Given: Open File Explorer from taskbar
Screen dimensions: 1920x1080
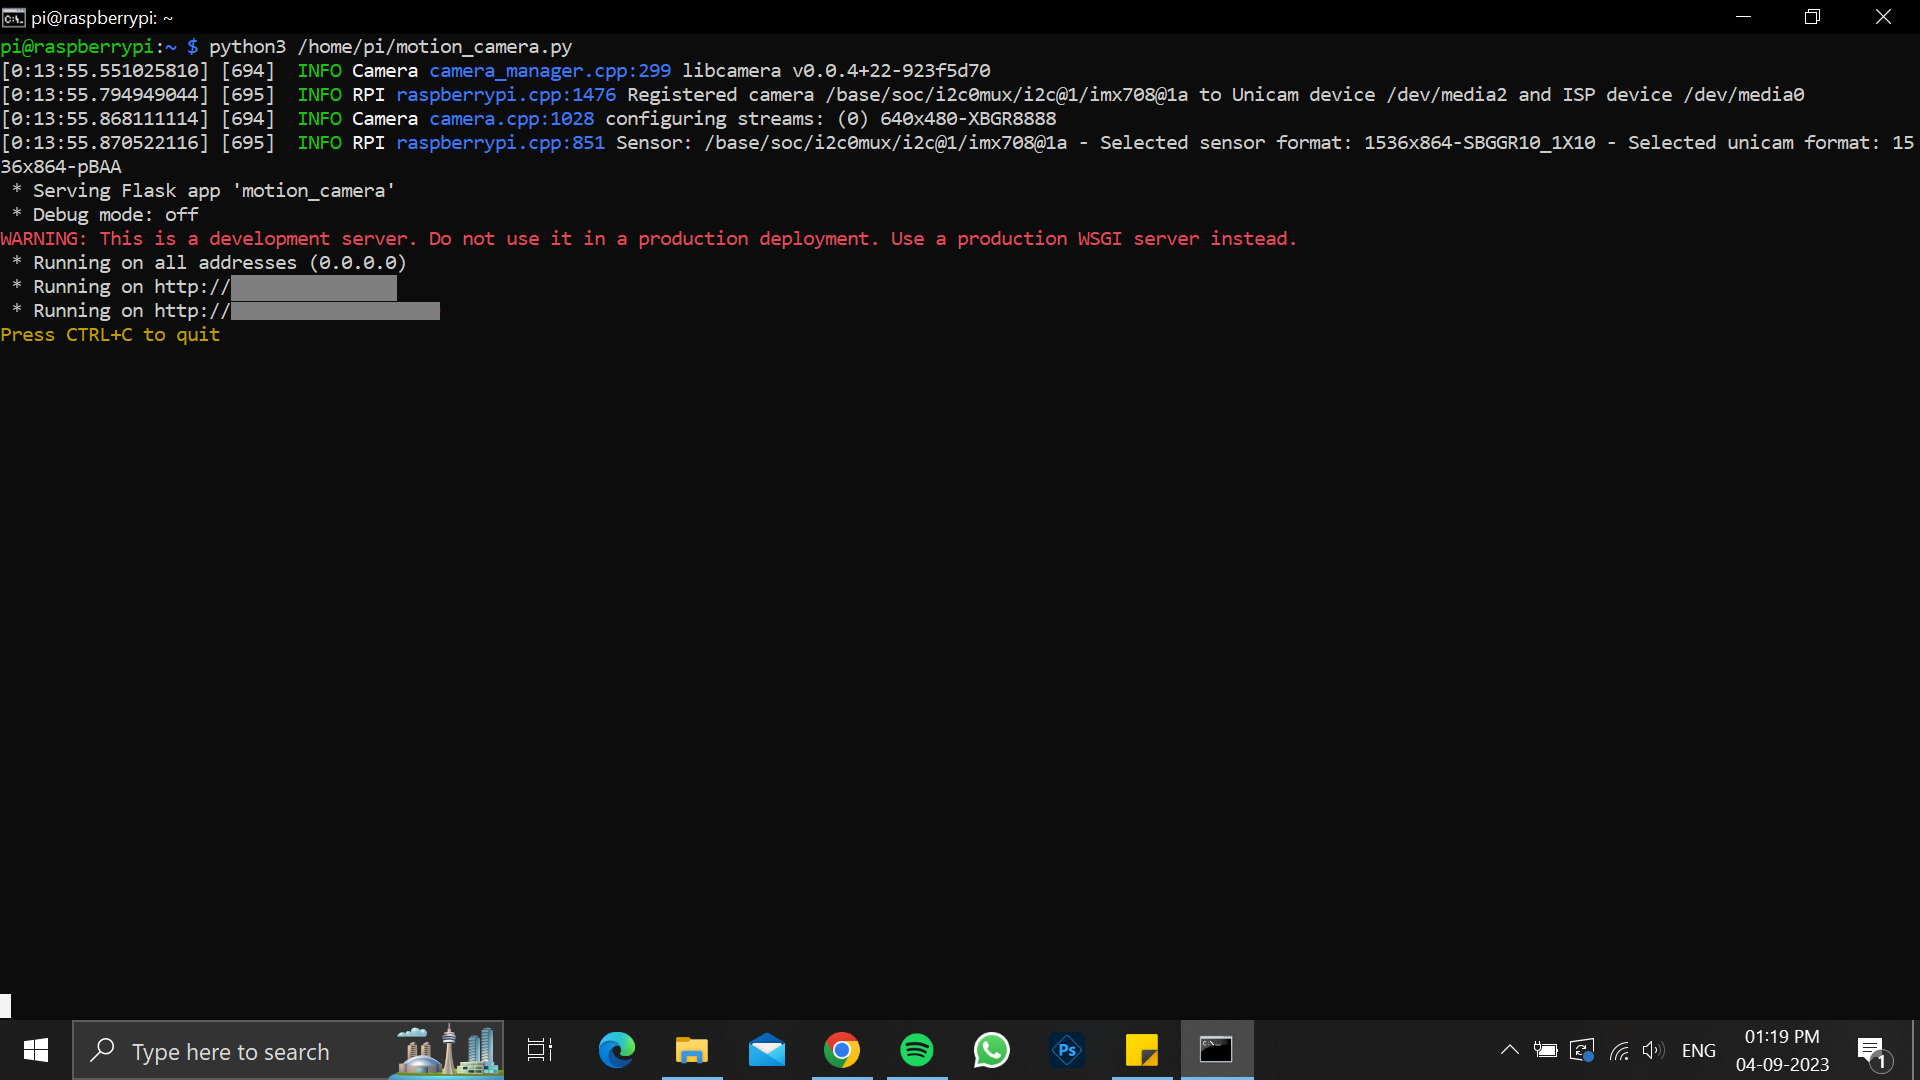Looking at the screenshot, I should (692, 1050).
